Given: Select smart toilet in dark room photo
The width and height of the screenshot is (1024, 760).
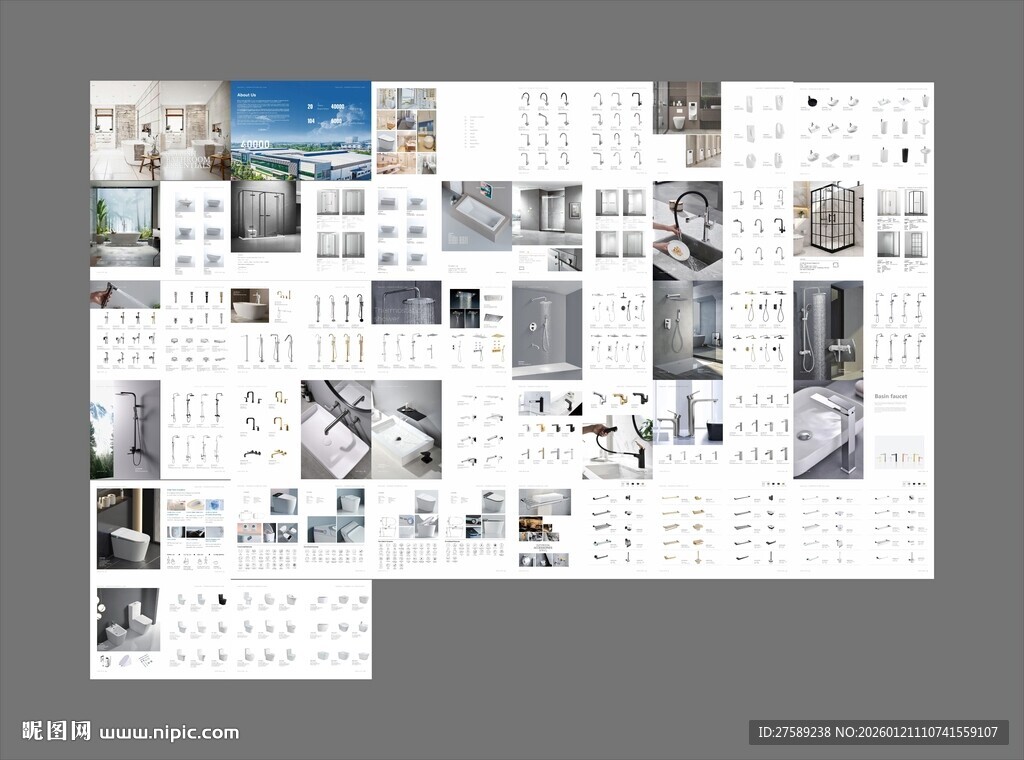Looking at the screenshot, I should [x=129, y=528].
